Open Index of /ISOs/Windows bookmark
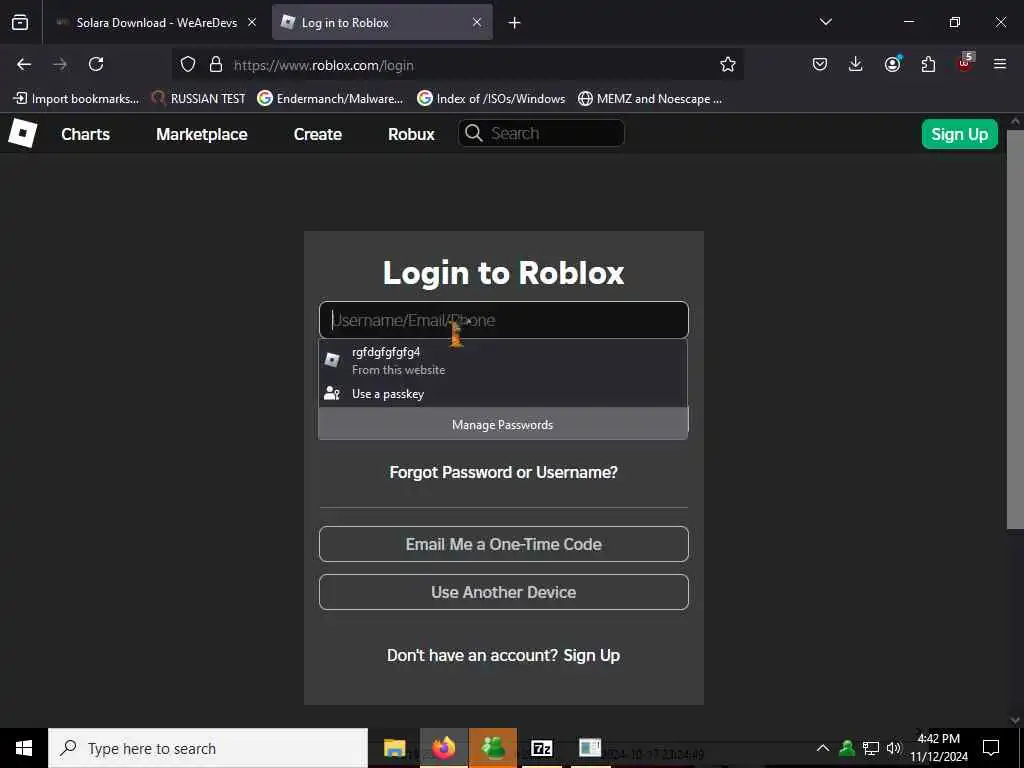This screenshot has width=1024, height=768. pos(491,99)
